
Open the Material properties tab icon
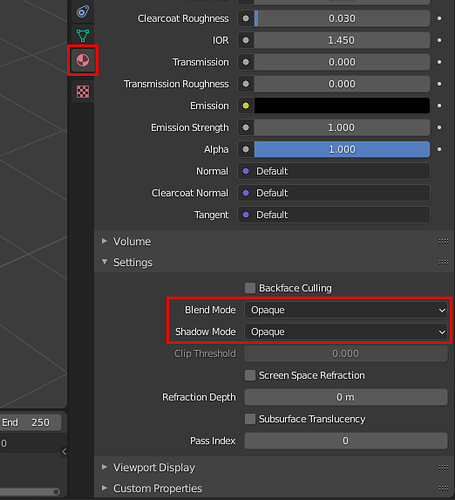pos(83,60)
